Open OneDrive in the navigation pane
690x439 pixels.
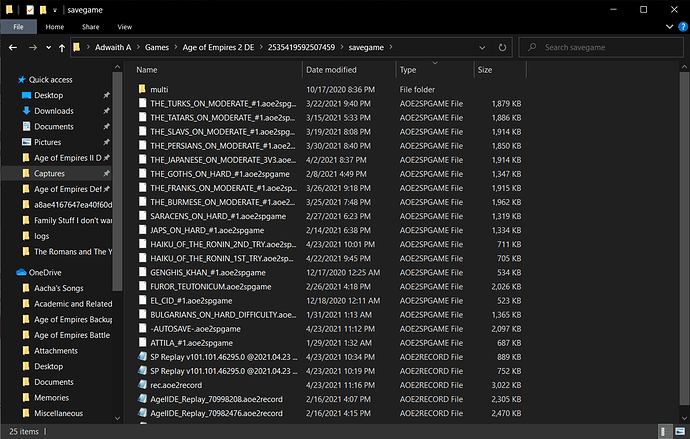(45, 272)
